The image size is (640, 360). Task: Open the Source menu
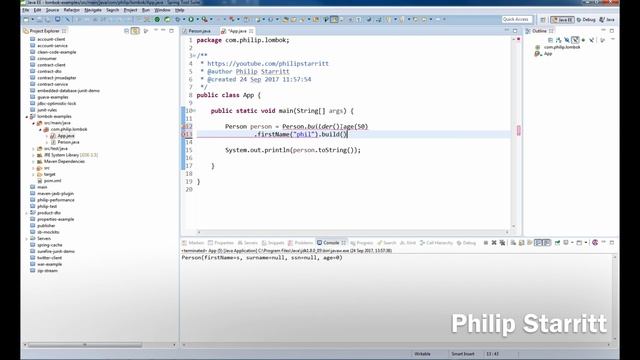[x=52, y=10]
